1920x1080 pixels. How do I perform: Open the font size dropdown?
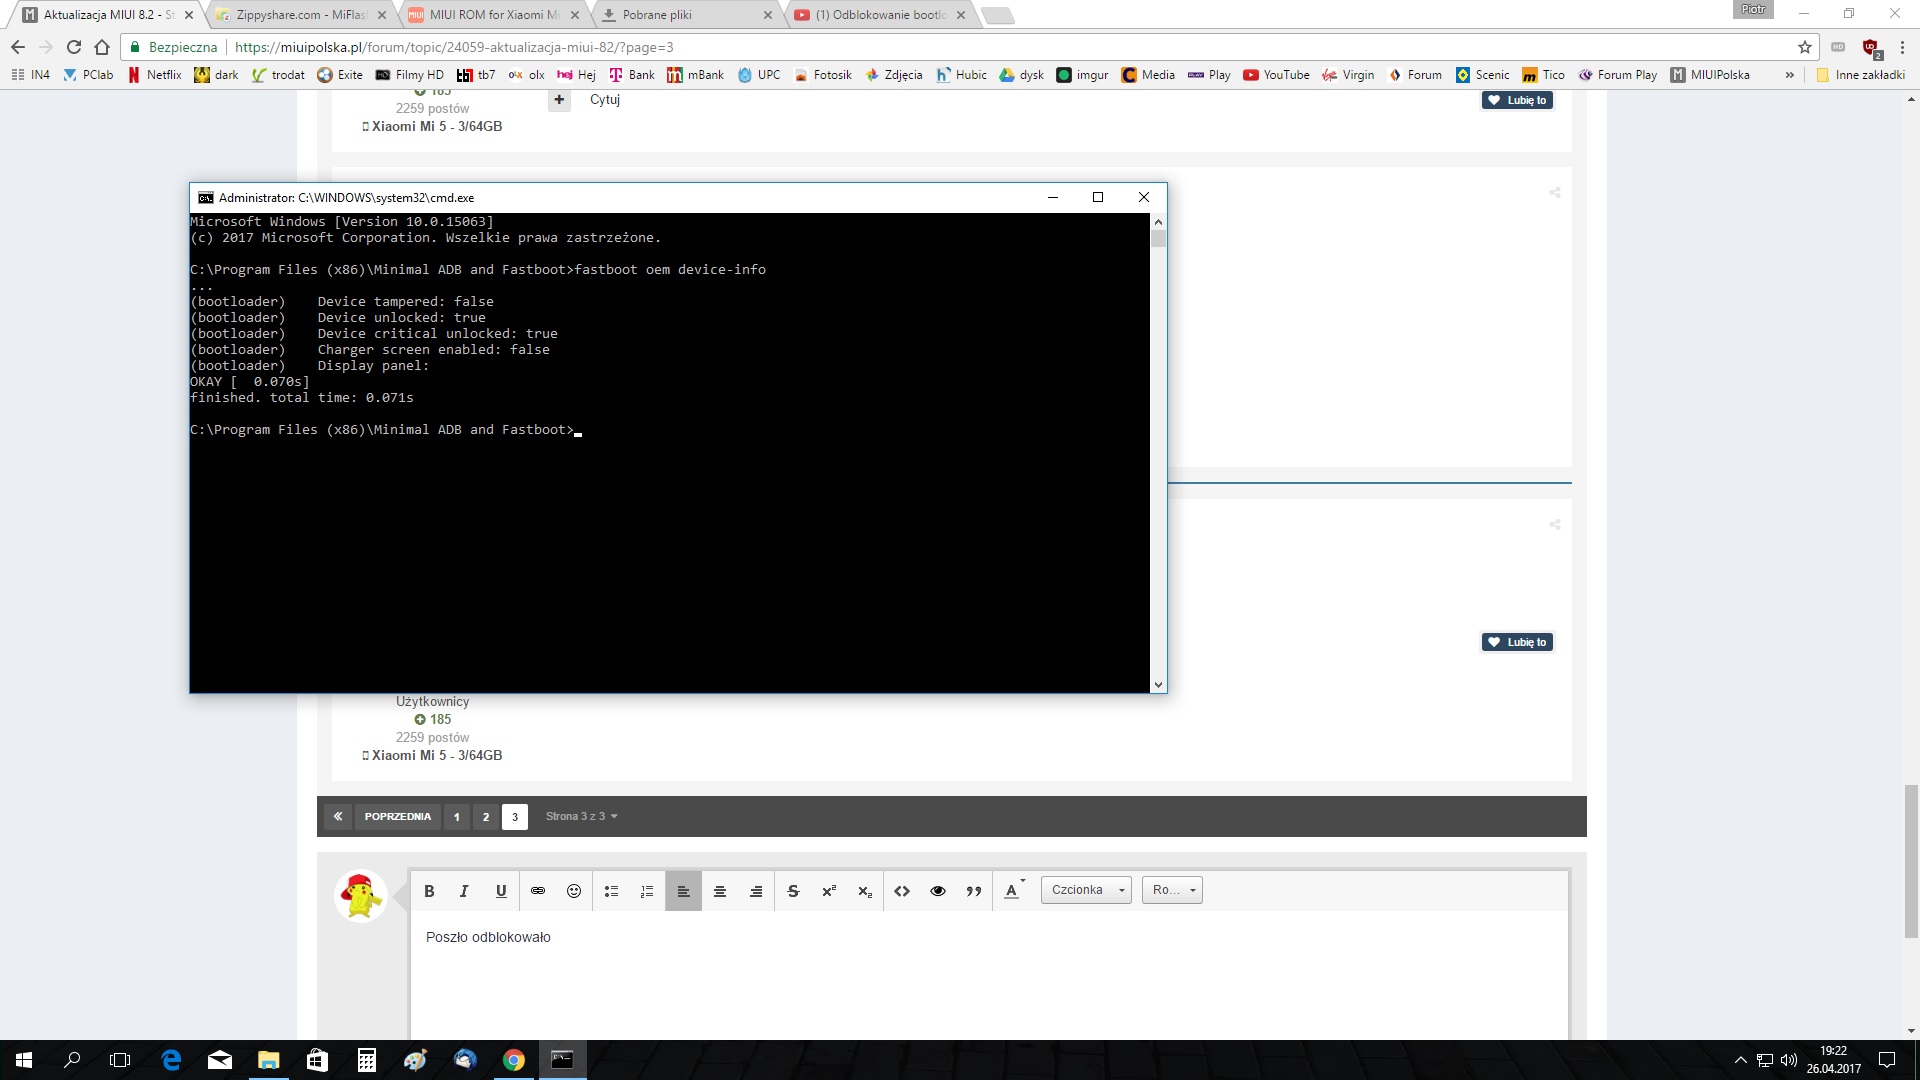1172,890
